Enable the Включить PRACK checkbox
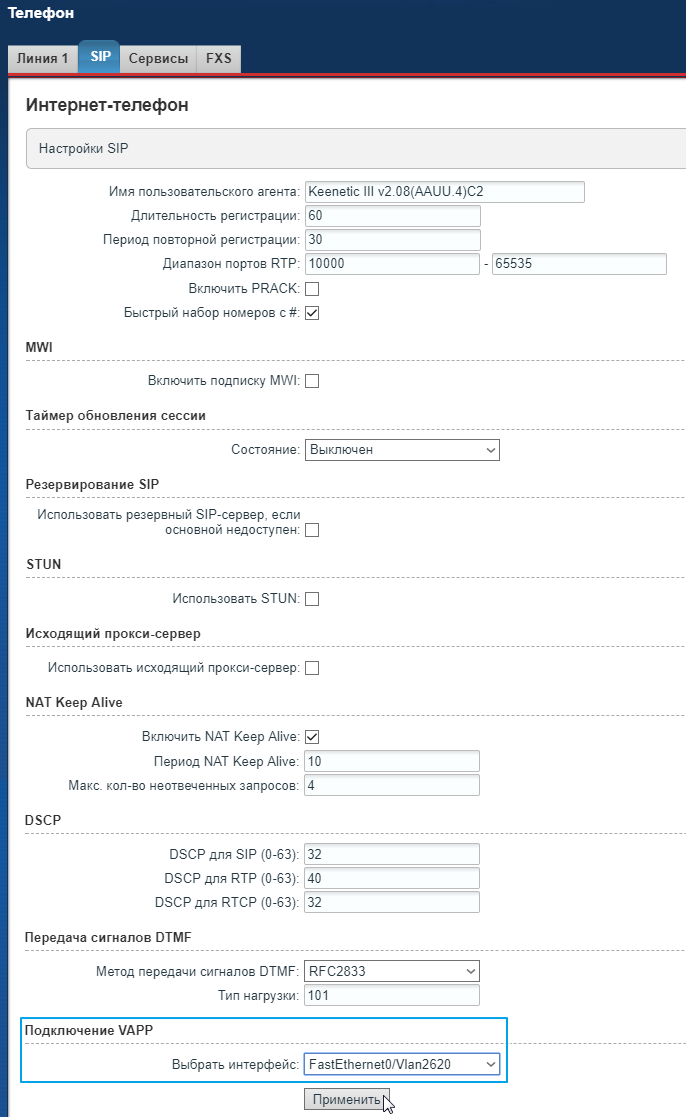The width and height of the screenshot is (686, 1117). pyautogui.click(x=312, y=289)
